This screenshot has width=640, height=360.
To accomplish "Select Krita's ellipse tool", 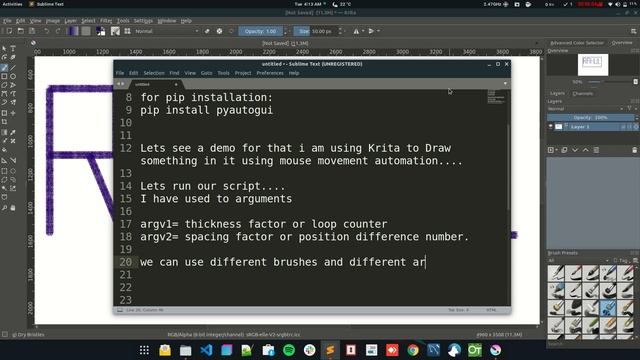I will [13, 76].
